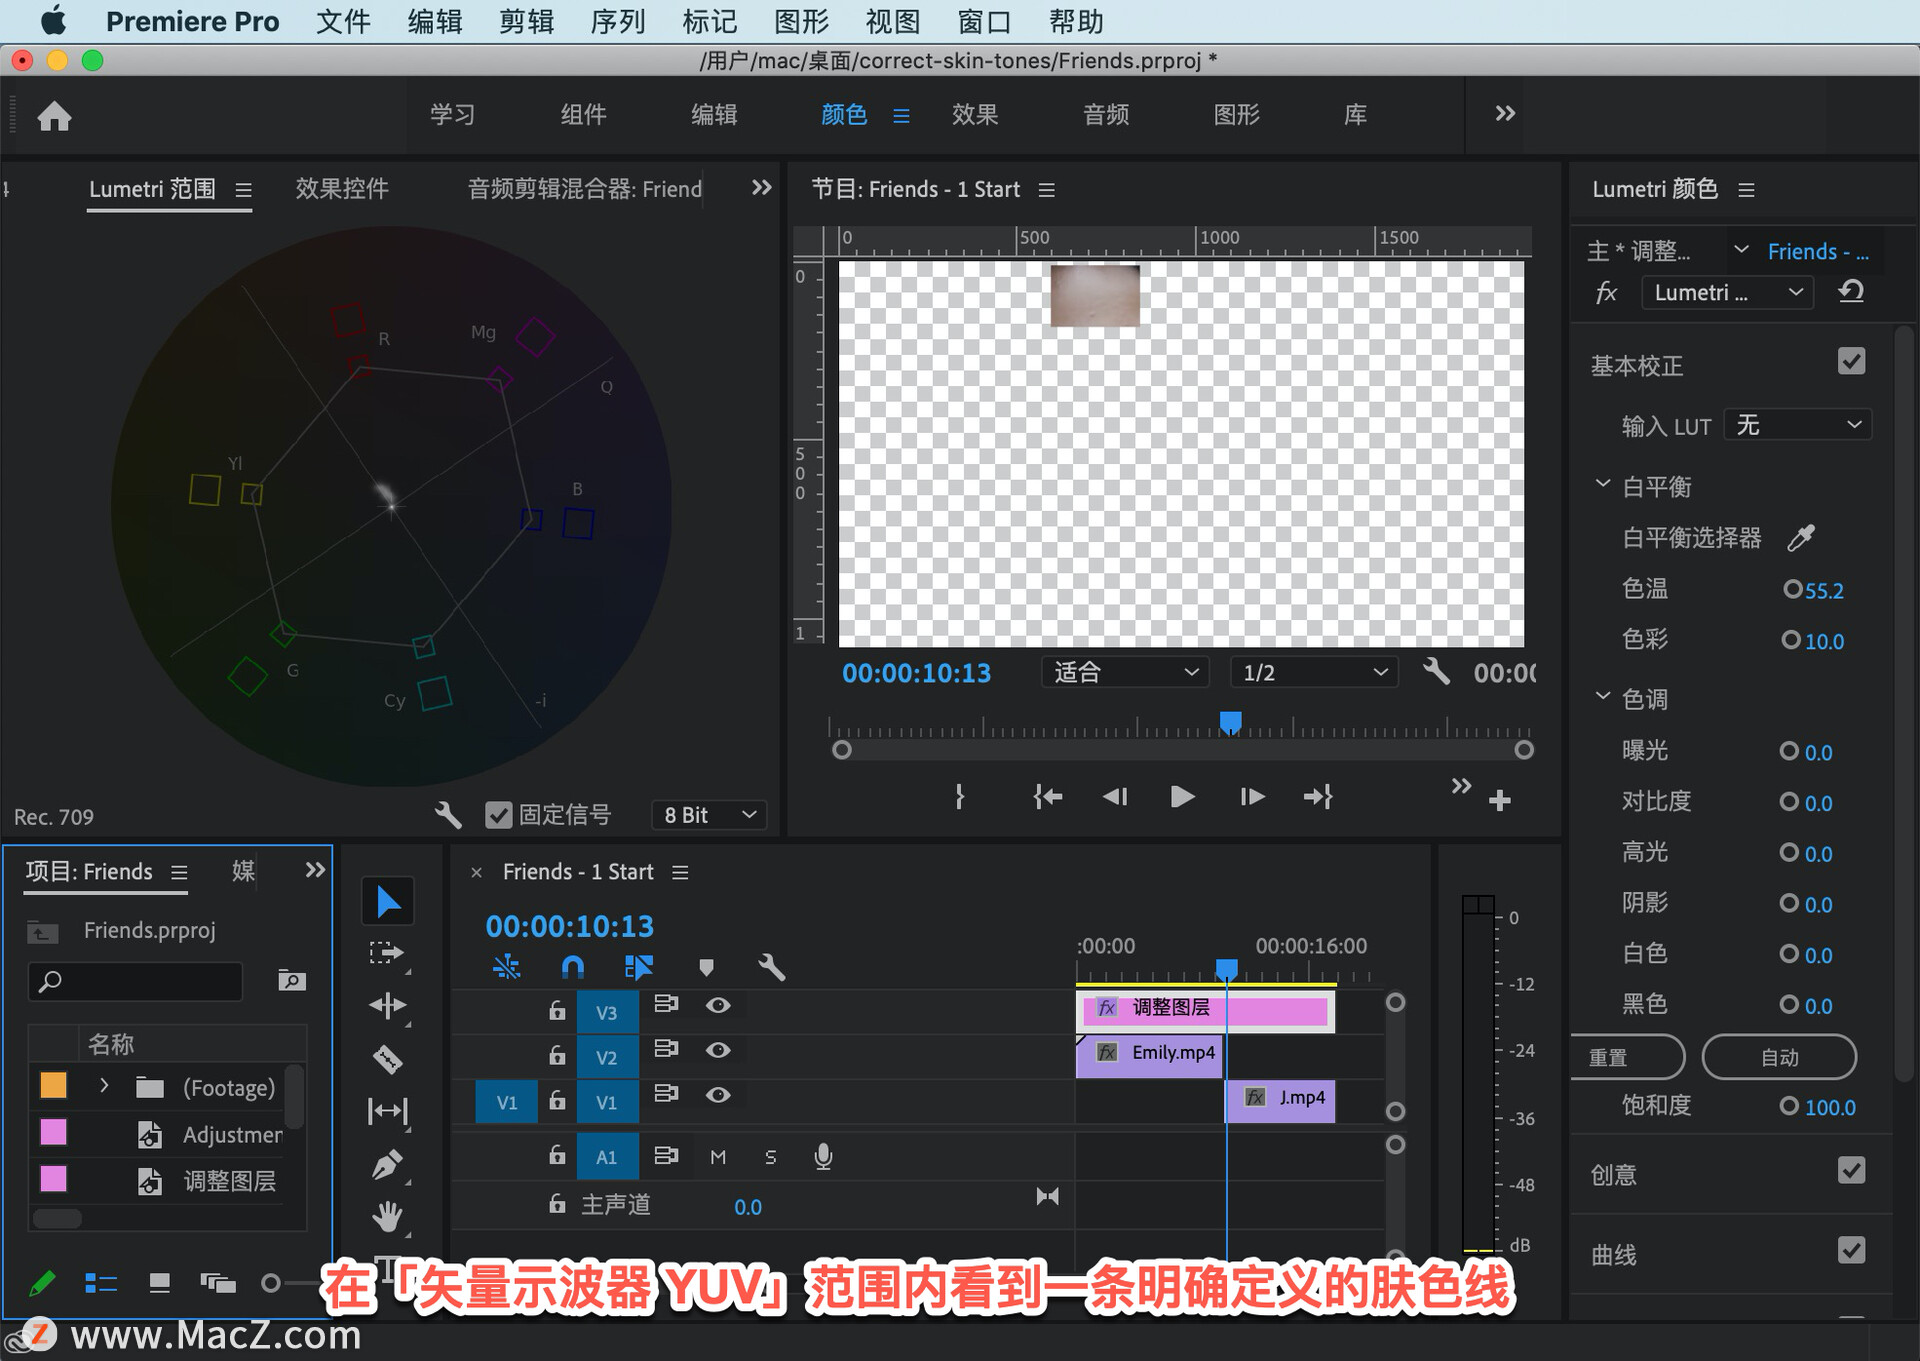Toggle timeline snap magnet icon
The image size is (1920, 1361).
click(573, 967)
